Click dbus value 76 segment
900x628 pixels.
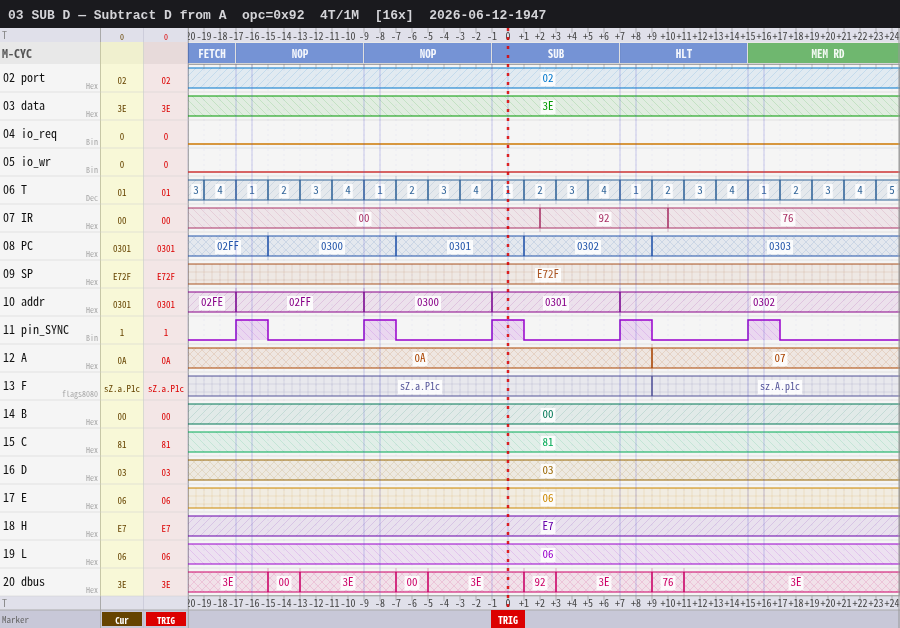[x=668, y=582]
